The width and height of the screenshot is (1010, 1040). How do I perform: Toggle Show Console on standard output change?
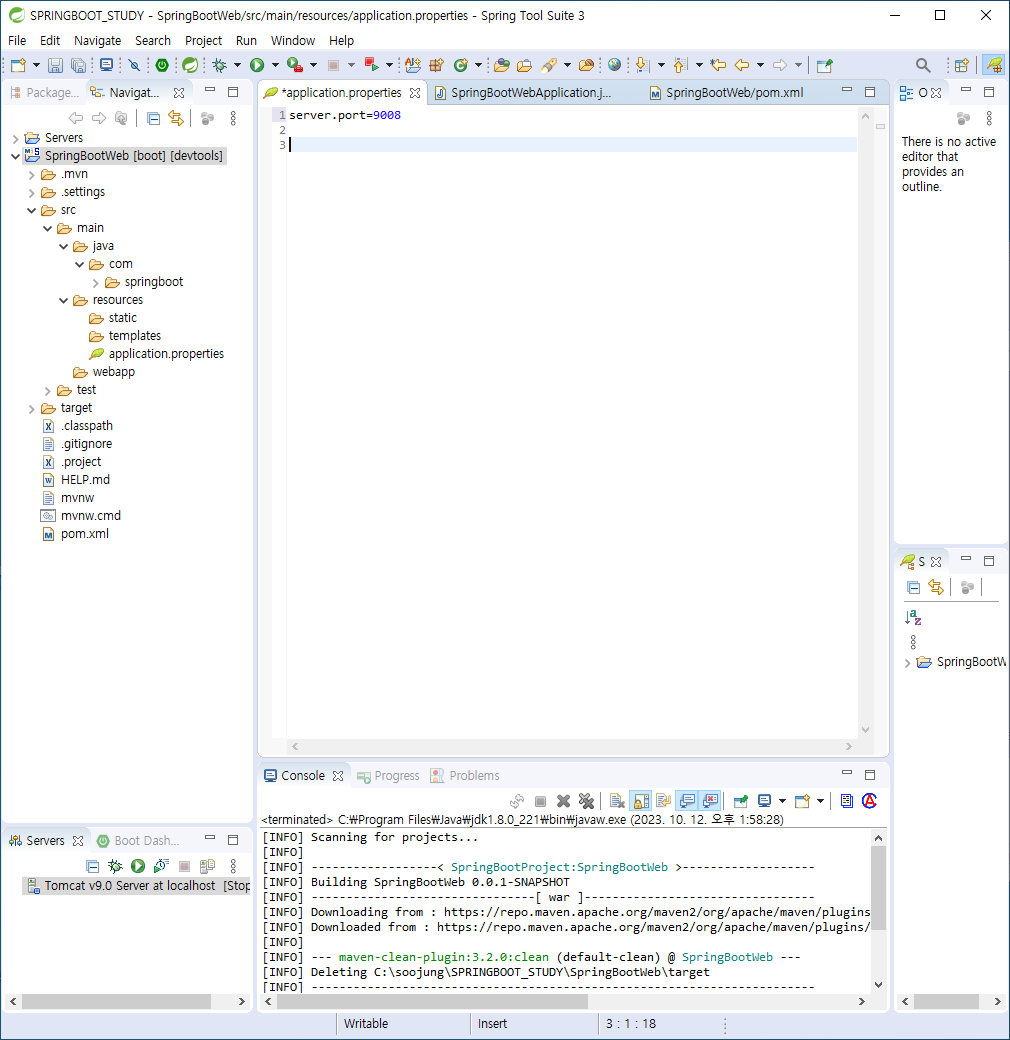tap(687, 801)
